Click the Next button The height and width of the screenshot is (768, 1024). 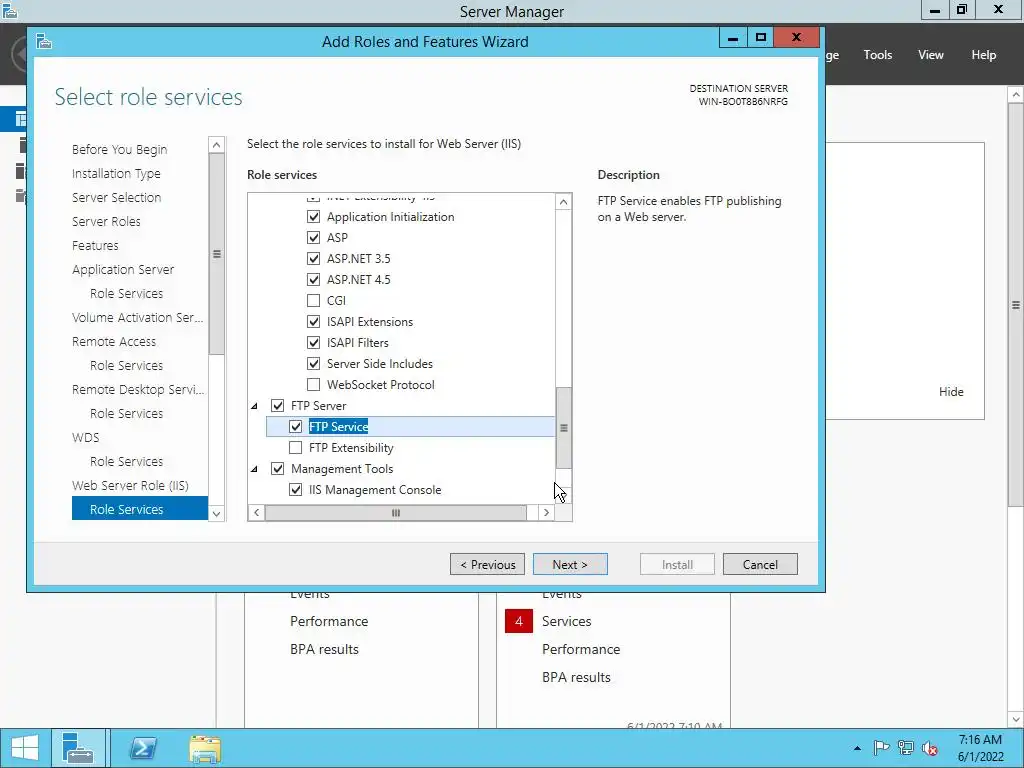(570, 564)
